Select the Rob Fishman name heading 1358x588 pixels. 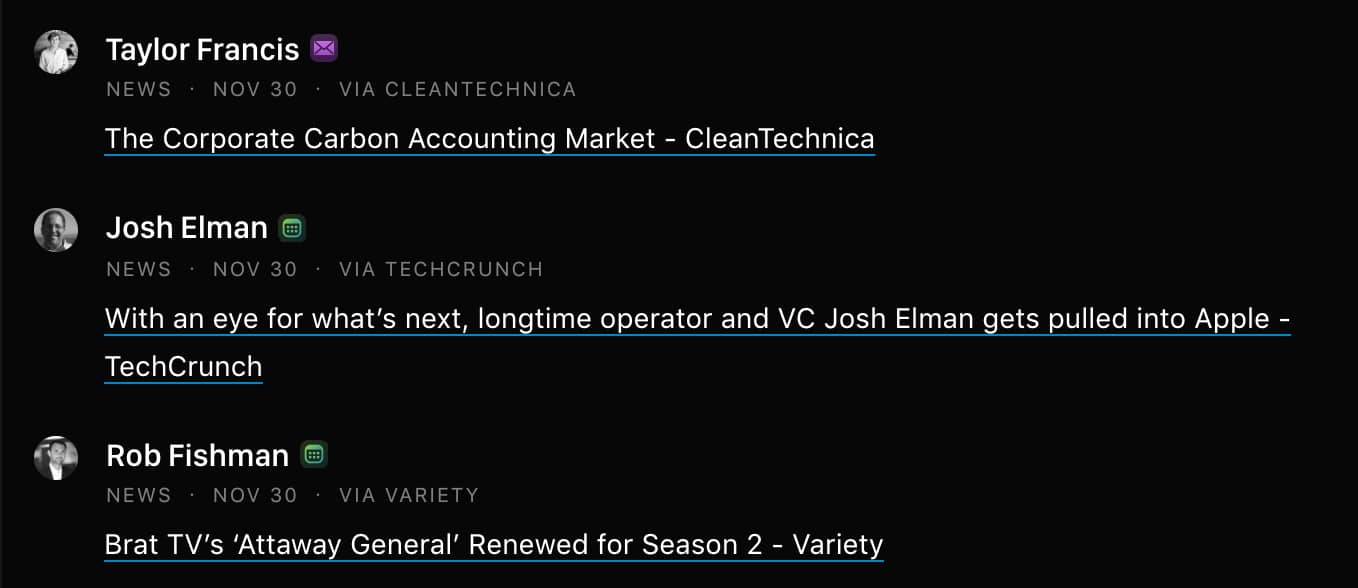click(x=197, y=455)
